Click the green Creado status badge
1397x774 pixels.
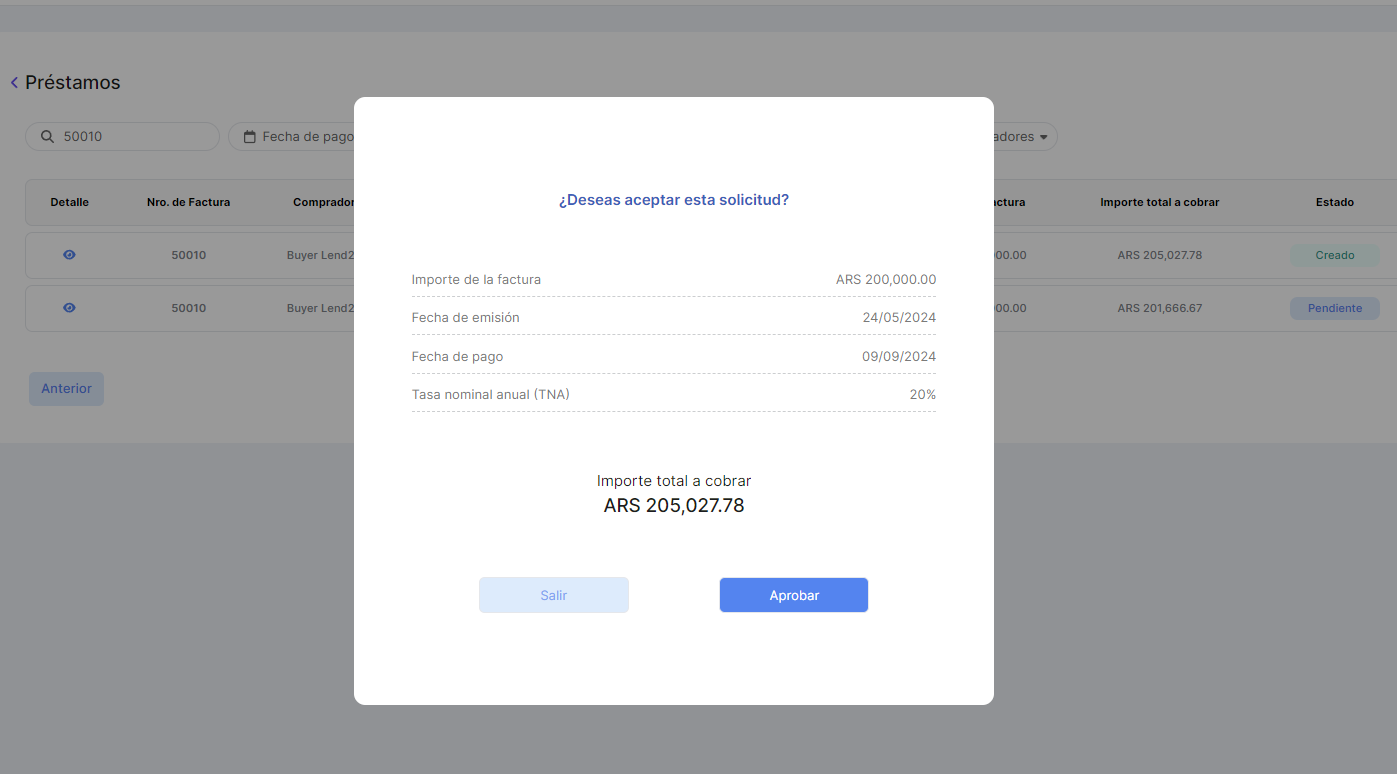click(1334, 255)
